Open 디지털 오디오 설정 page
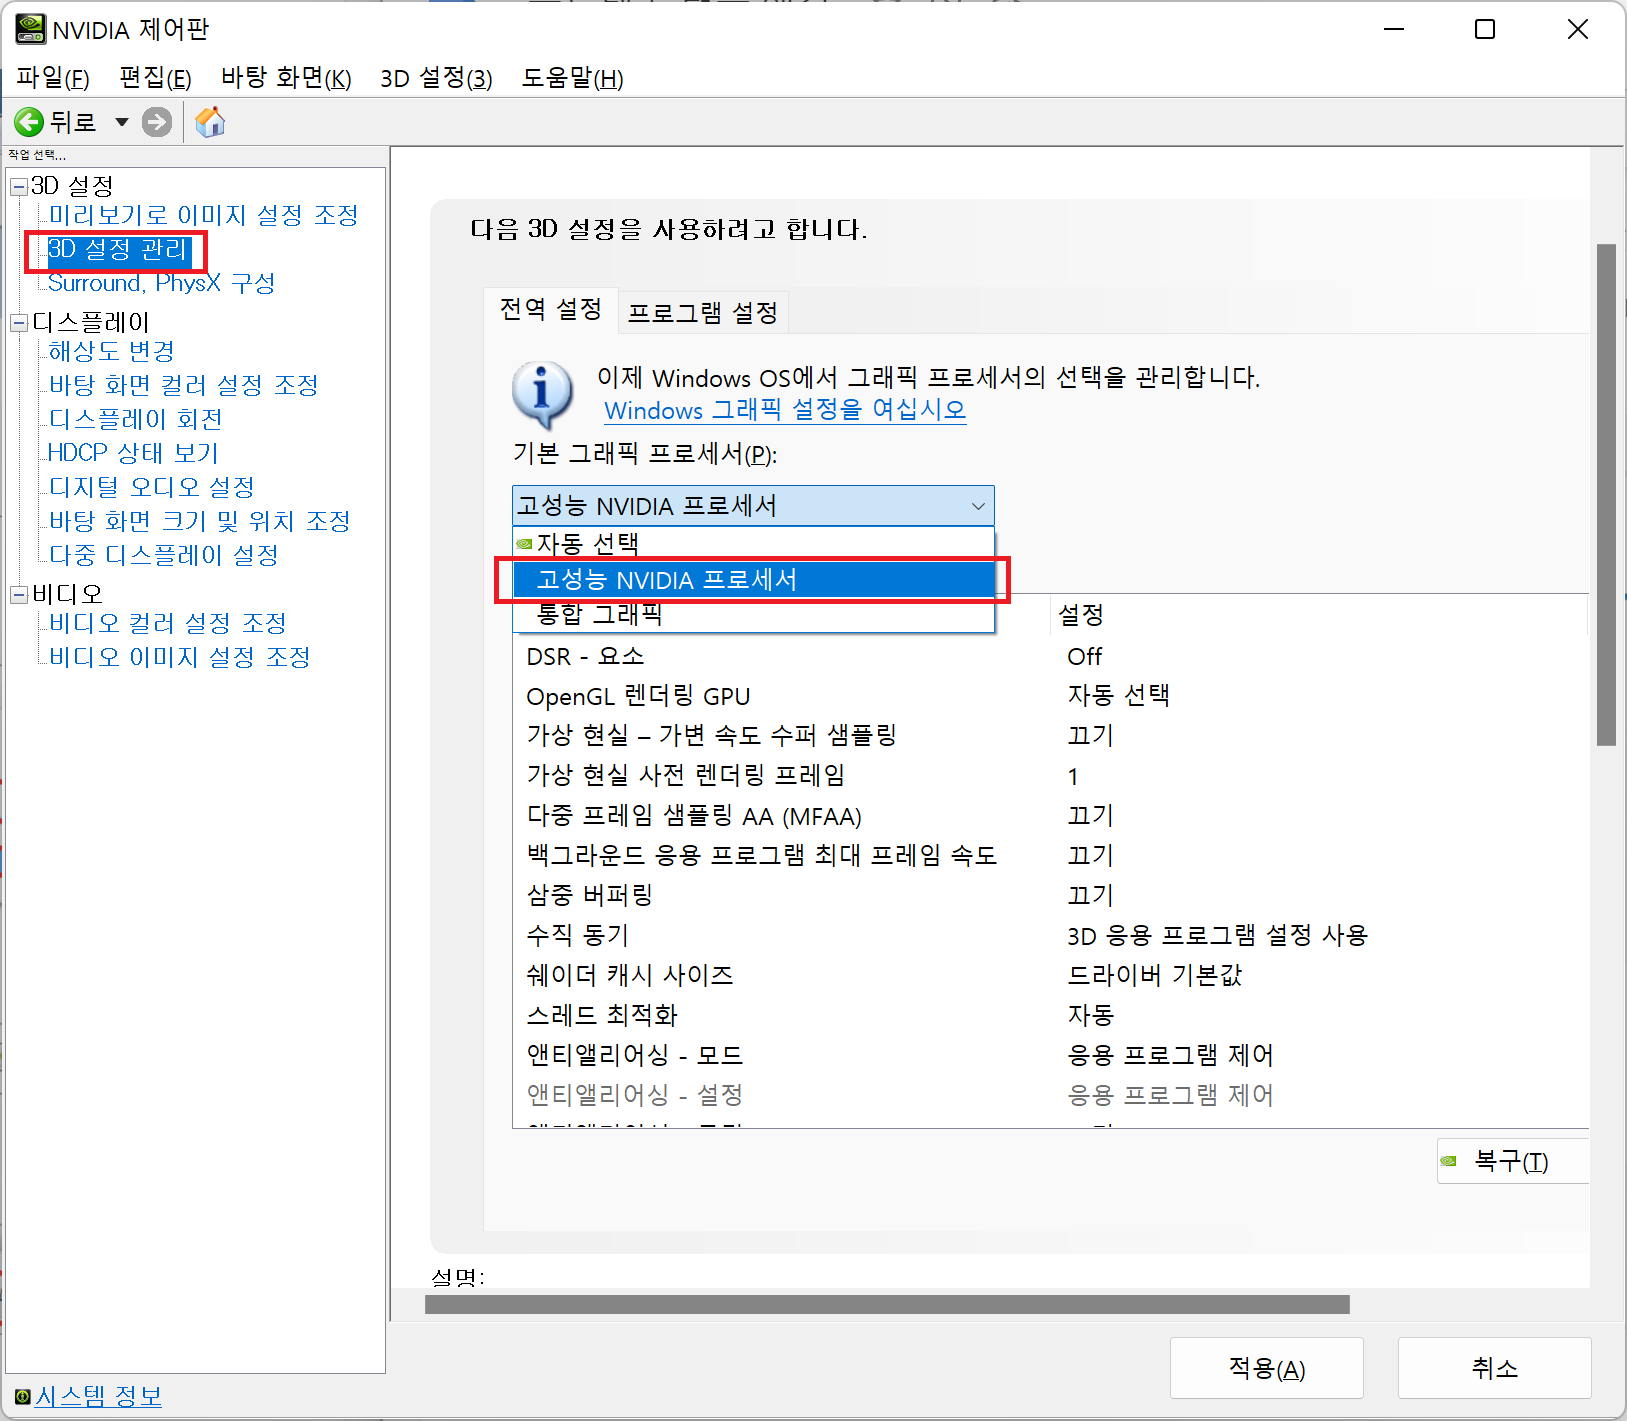1627x1421 pixels. pos(152,487)
